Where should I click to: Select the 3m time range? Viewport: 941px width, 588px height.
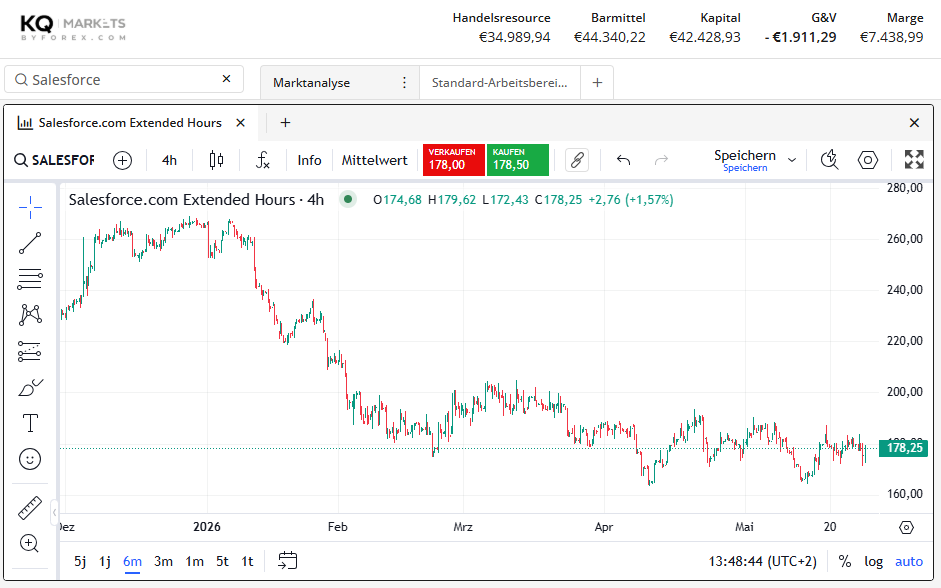point(163,561)
